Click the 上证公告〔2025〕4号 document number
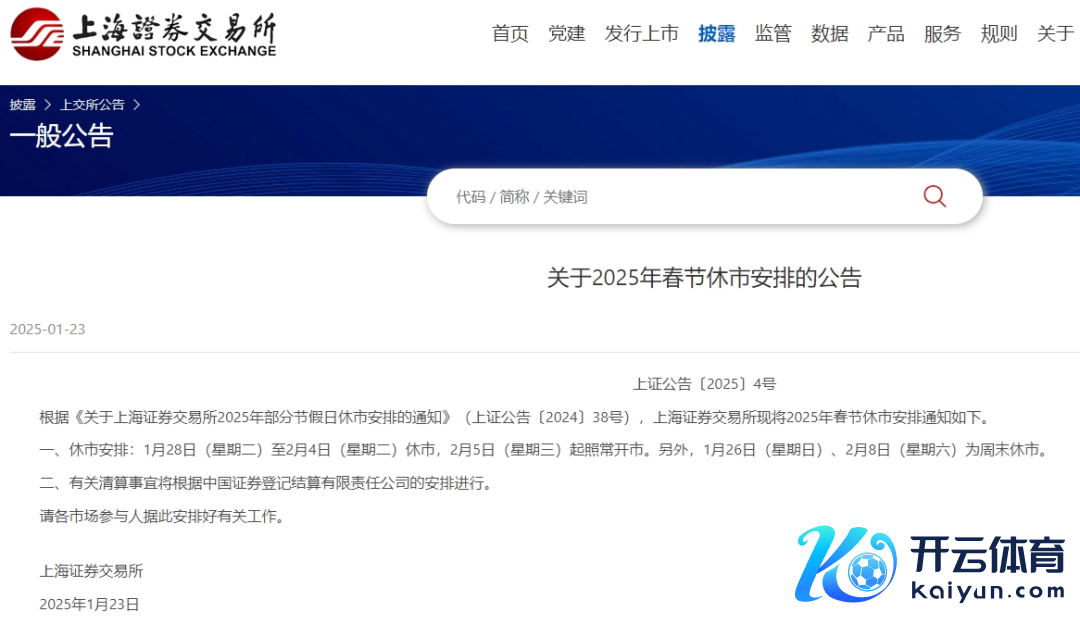This screenshot has height=624, width=1080. click(704, 383)
